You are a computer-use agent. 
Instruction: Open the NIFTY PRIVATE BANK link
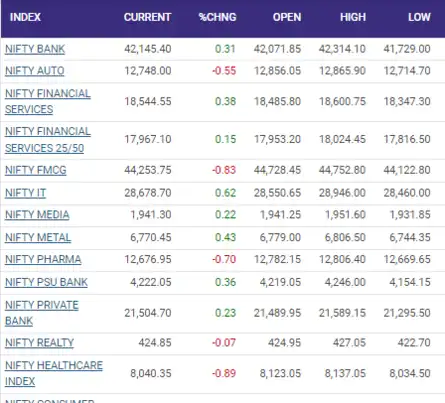coord(42,313)
